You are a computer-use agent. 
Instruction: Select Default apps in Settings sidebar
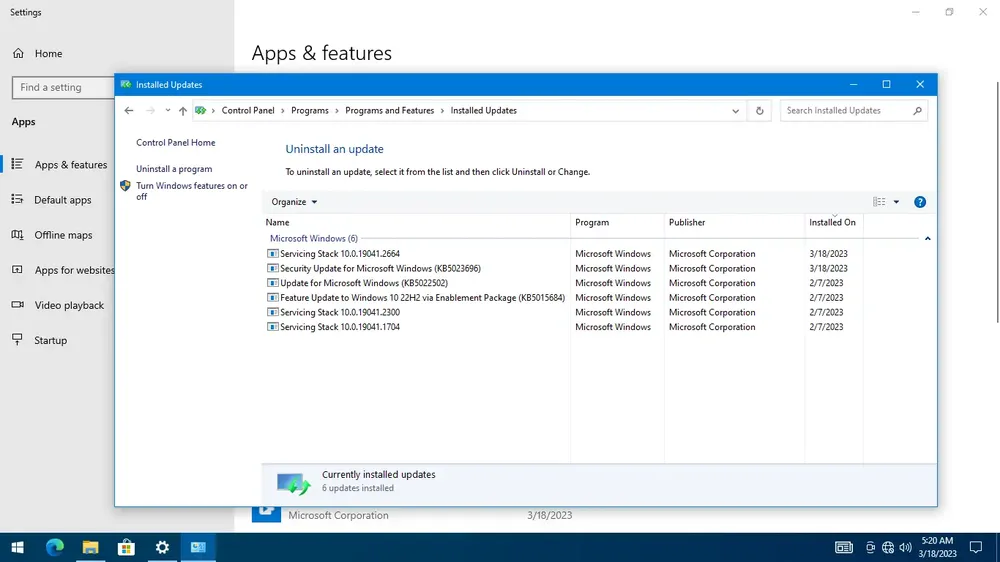pyautogui.click(x=62, y=200)
